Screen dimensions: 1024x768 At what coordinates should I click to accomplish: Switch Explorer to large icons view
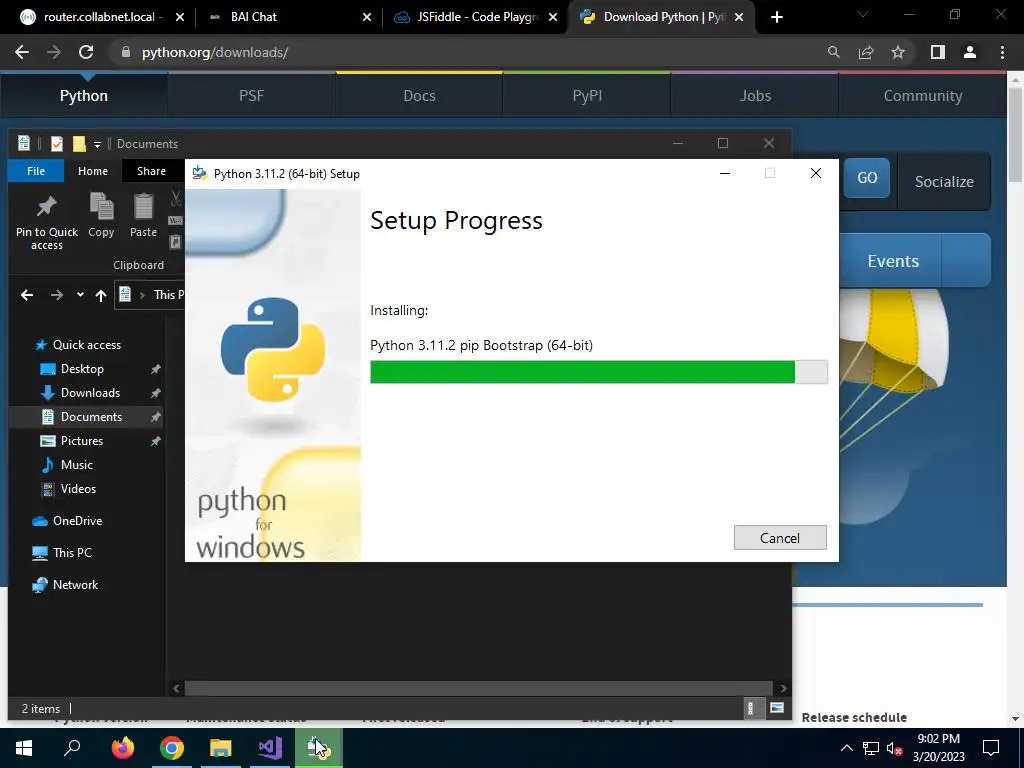click(776, 708)
